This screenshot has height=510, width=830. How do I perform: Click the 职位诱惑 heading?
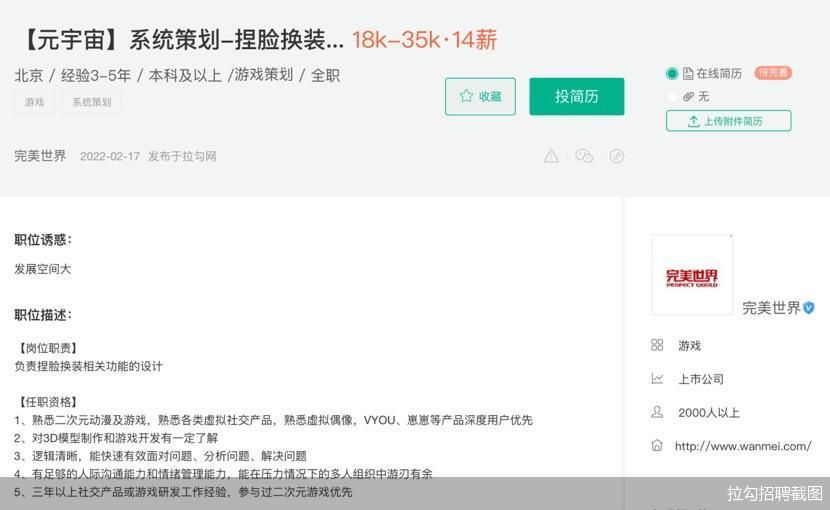point(43,240)
